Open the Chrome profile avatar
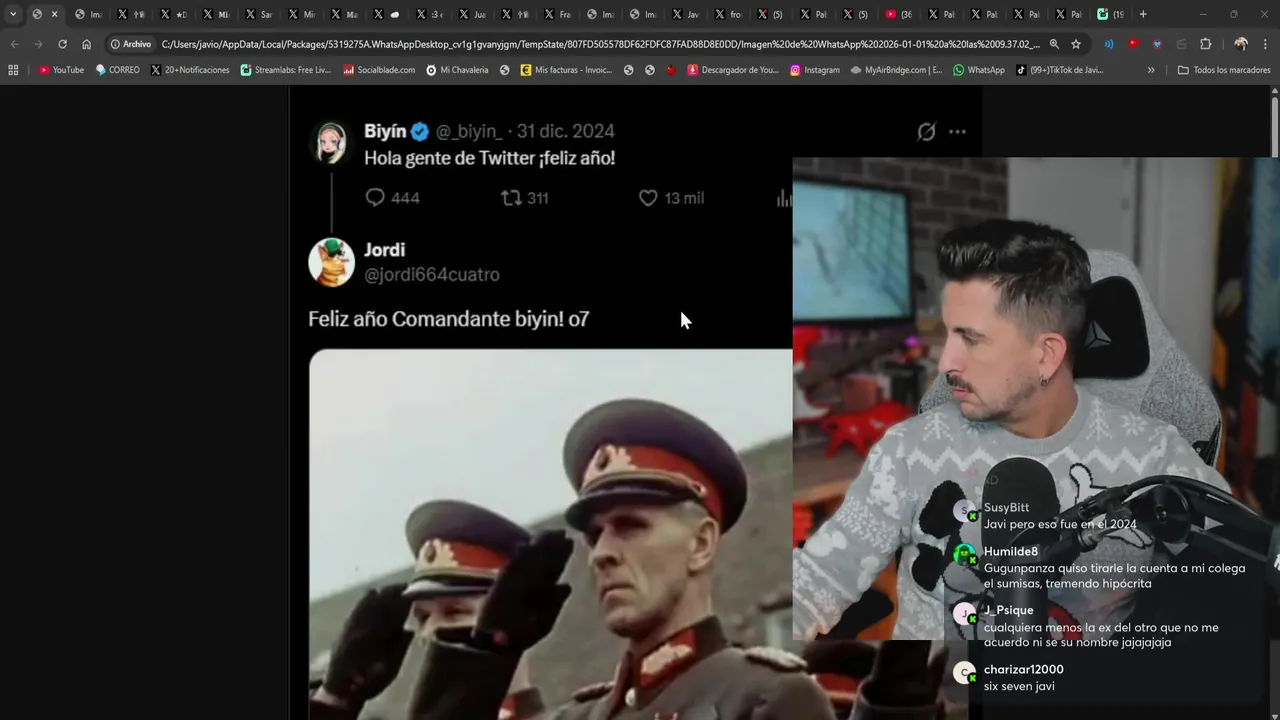Screen dimensions: 1280x720 (x=1241, y=44)
